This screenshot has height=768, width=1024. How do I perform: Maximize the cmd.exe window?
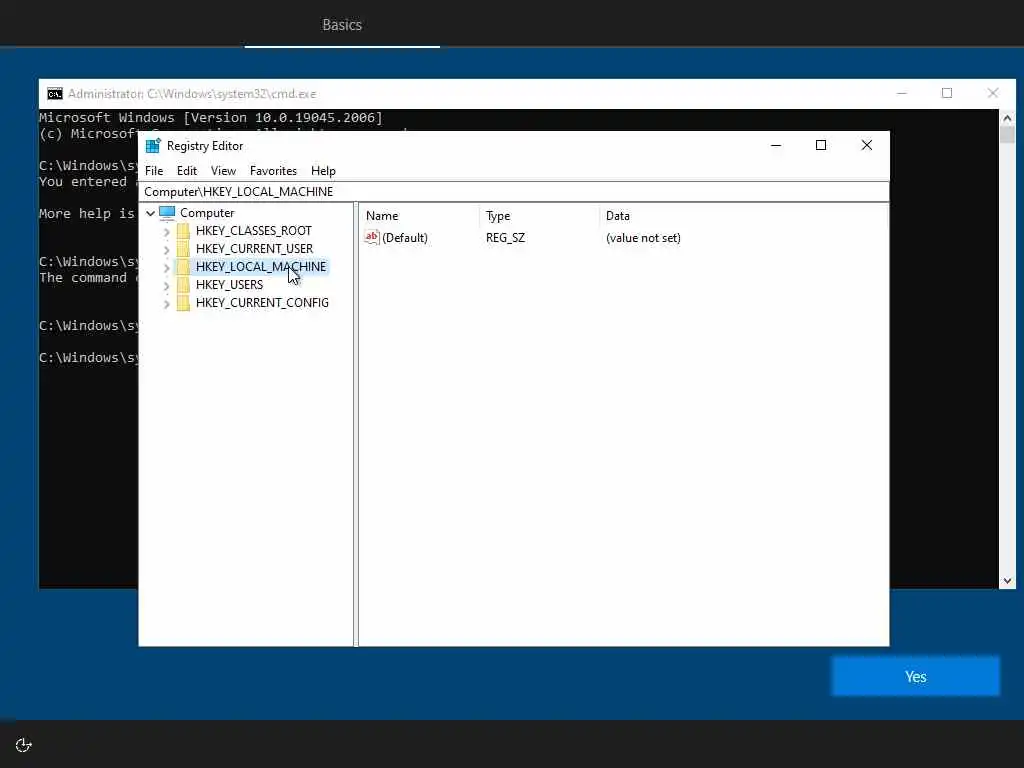click(947, 93)
